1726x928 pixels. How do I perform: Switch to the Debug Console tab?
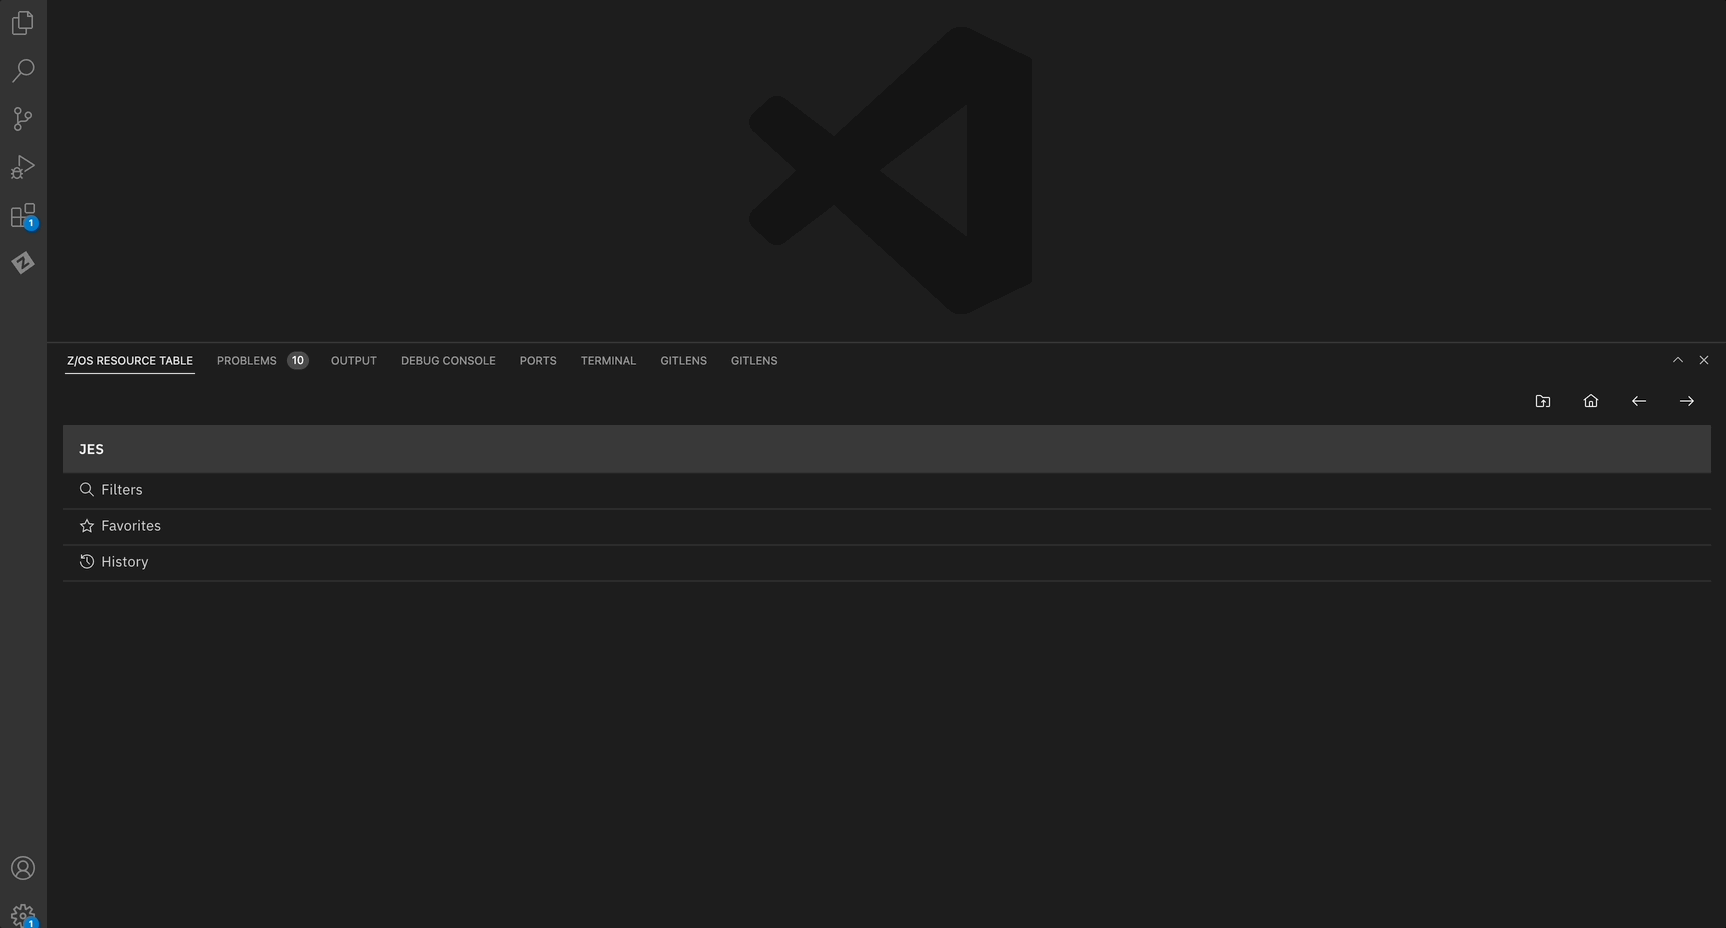tap(448, 361)
